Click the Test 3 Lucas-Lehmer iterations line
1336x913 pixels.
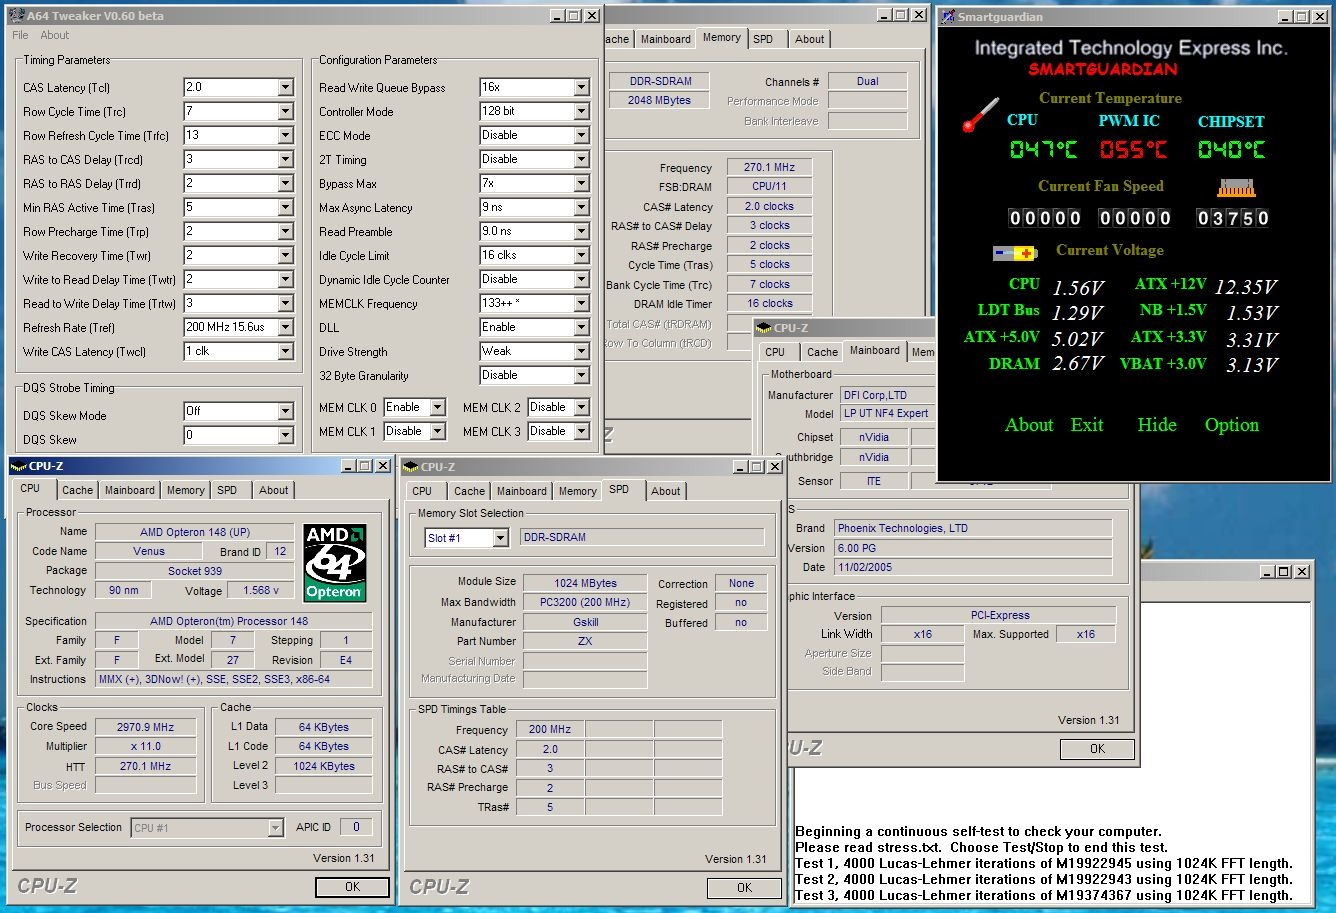pyautogui.click(x=1044, y=896)
